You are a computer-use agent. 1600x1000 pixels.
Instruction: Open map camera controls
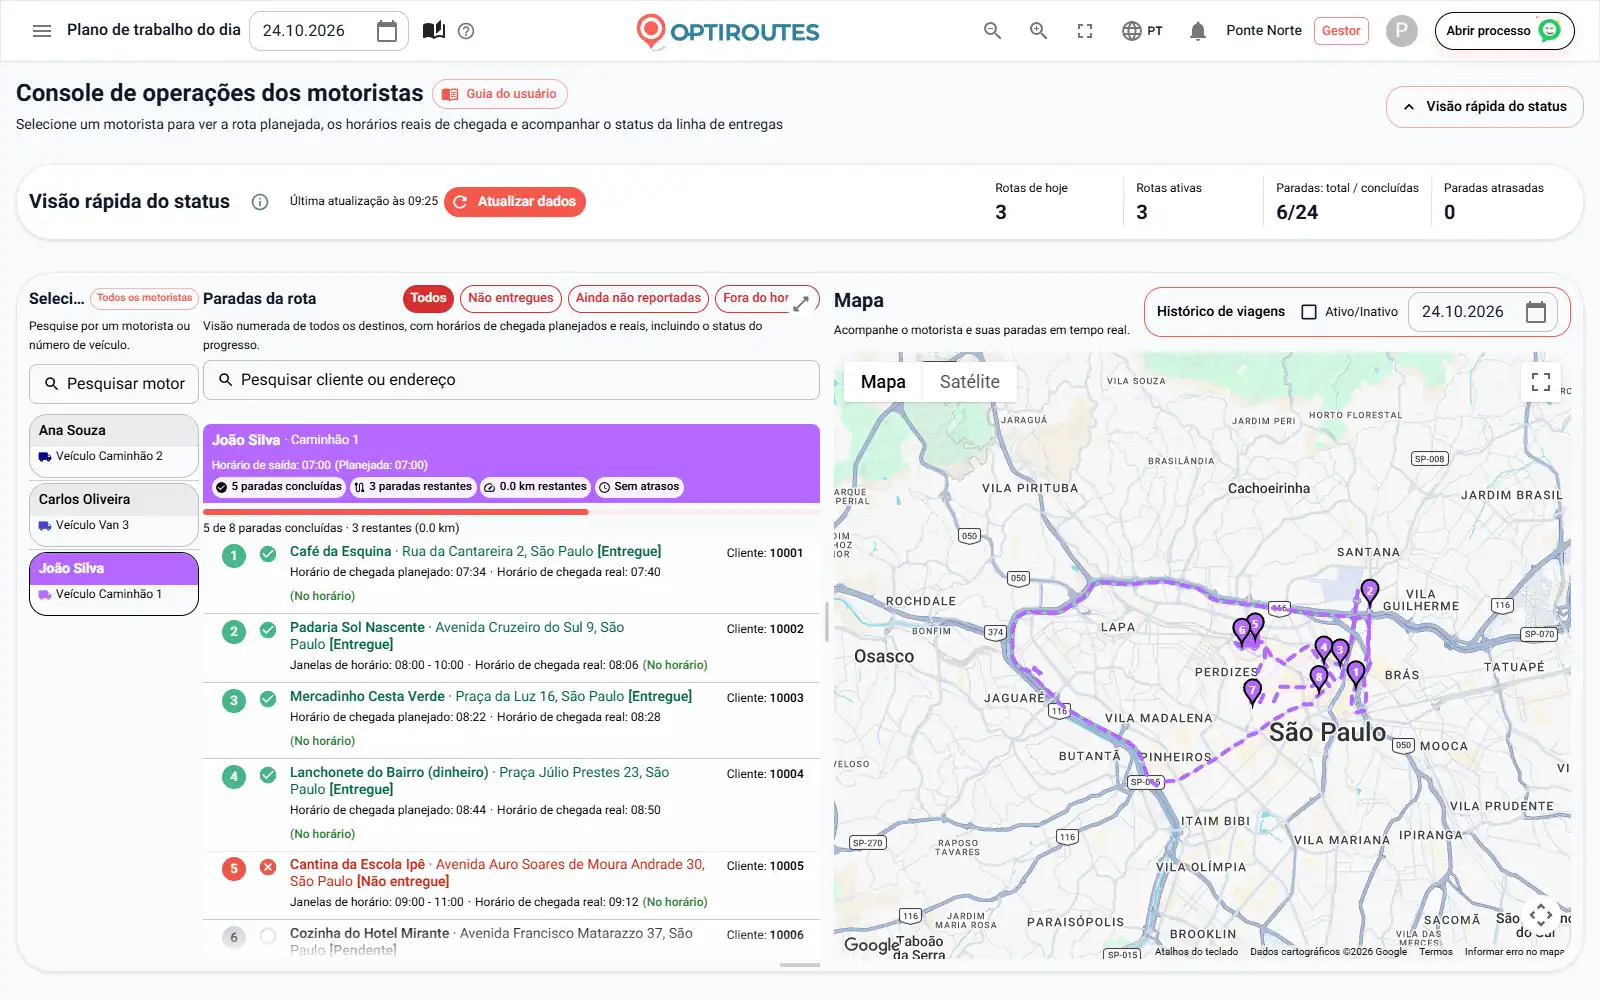pyautogui.click(x=1541, y=915)
